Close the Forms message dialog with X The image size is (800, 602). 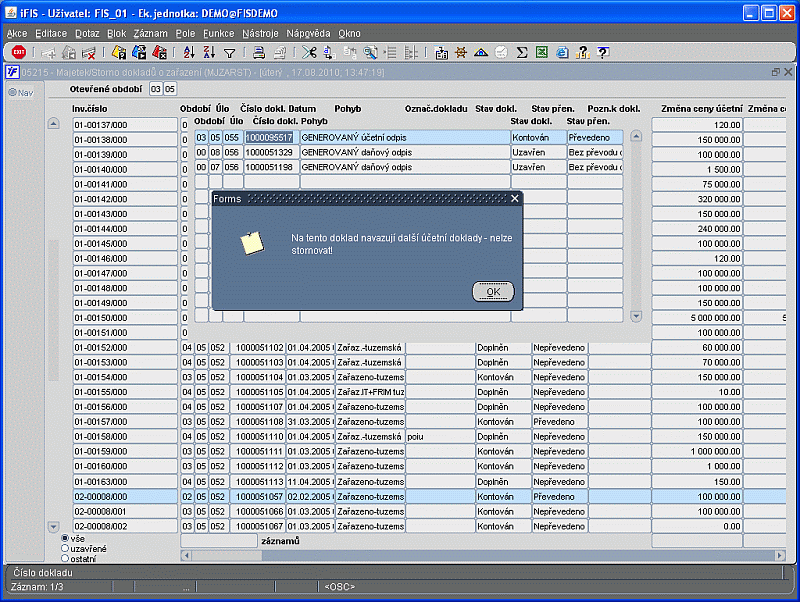pos(515,198)
